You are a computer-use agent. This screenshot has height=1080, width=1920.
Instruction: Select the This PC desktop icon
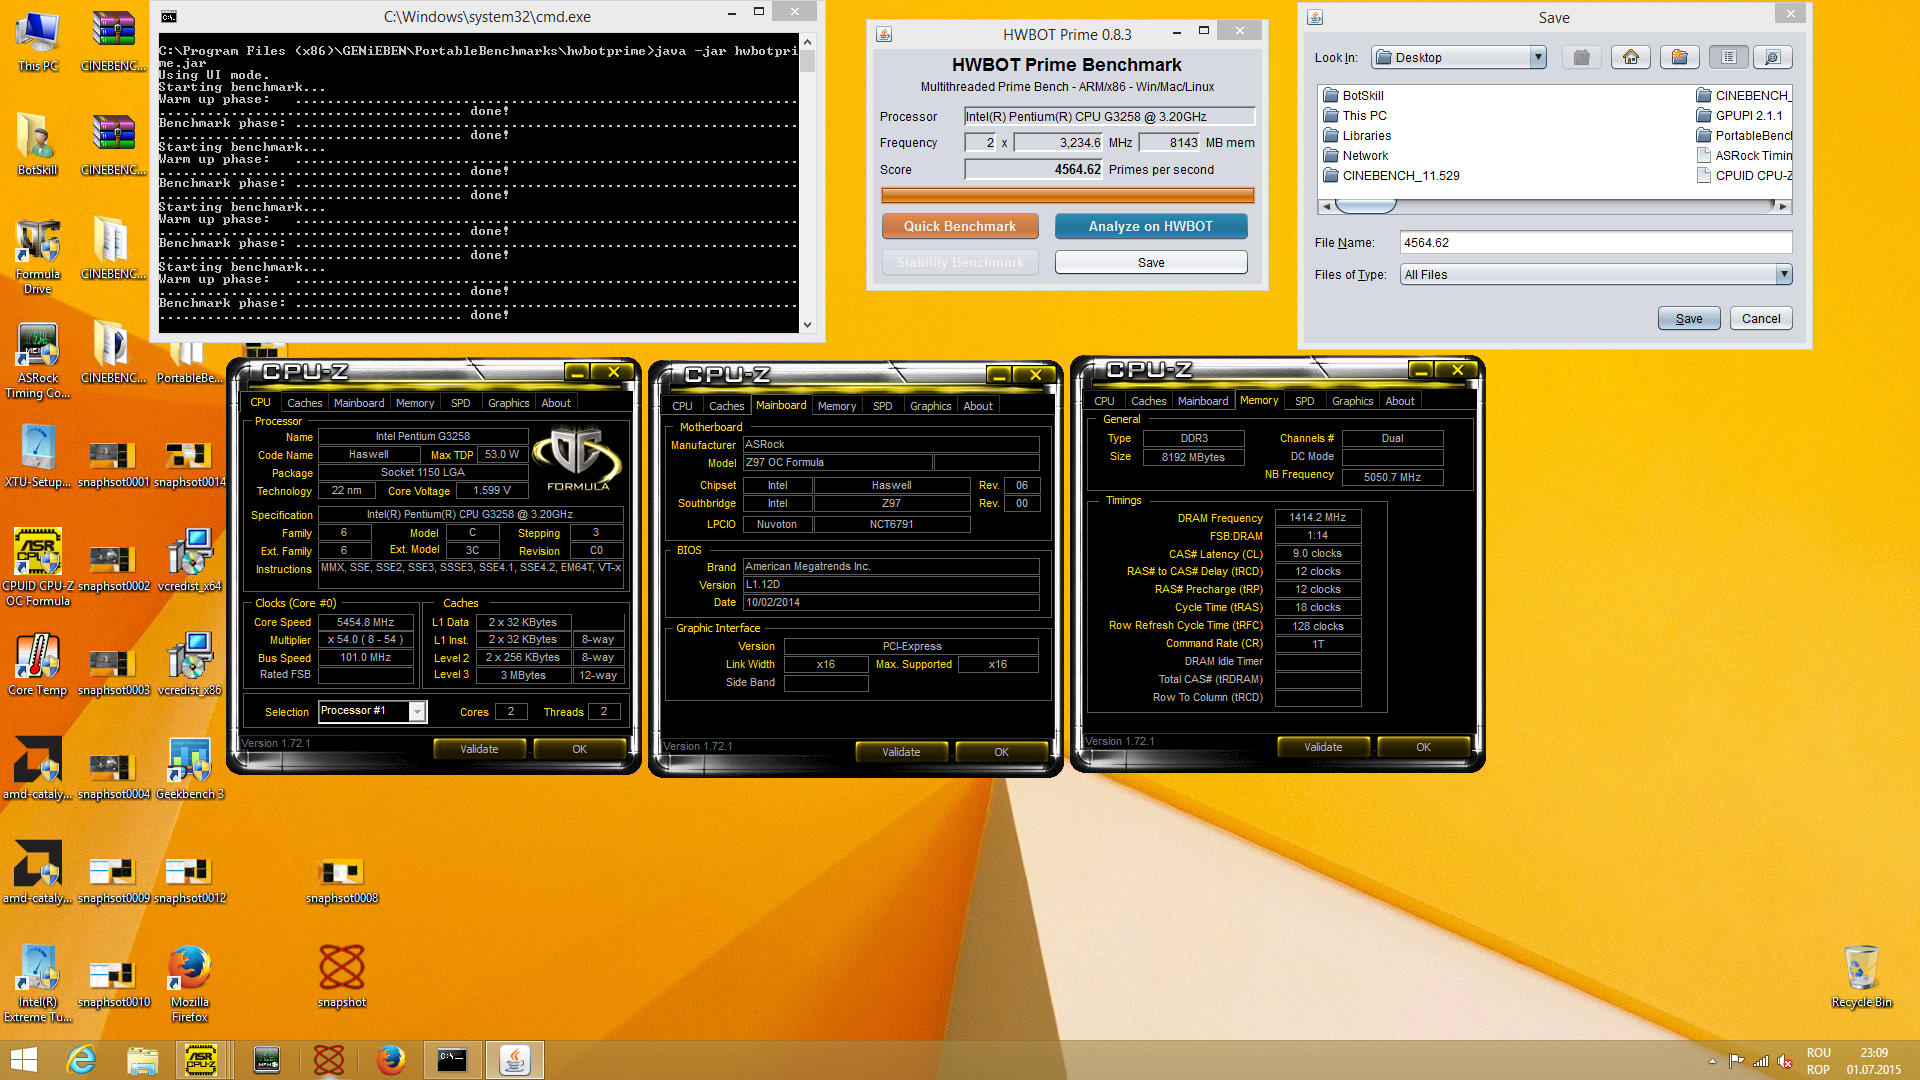38,42
